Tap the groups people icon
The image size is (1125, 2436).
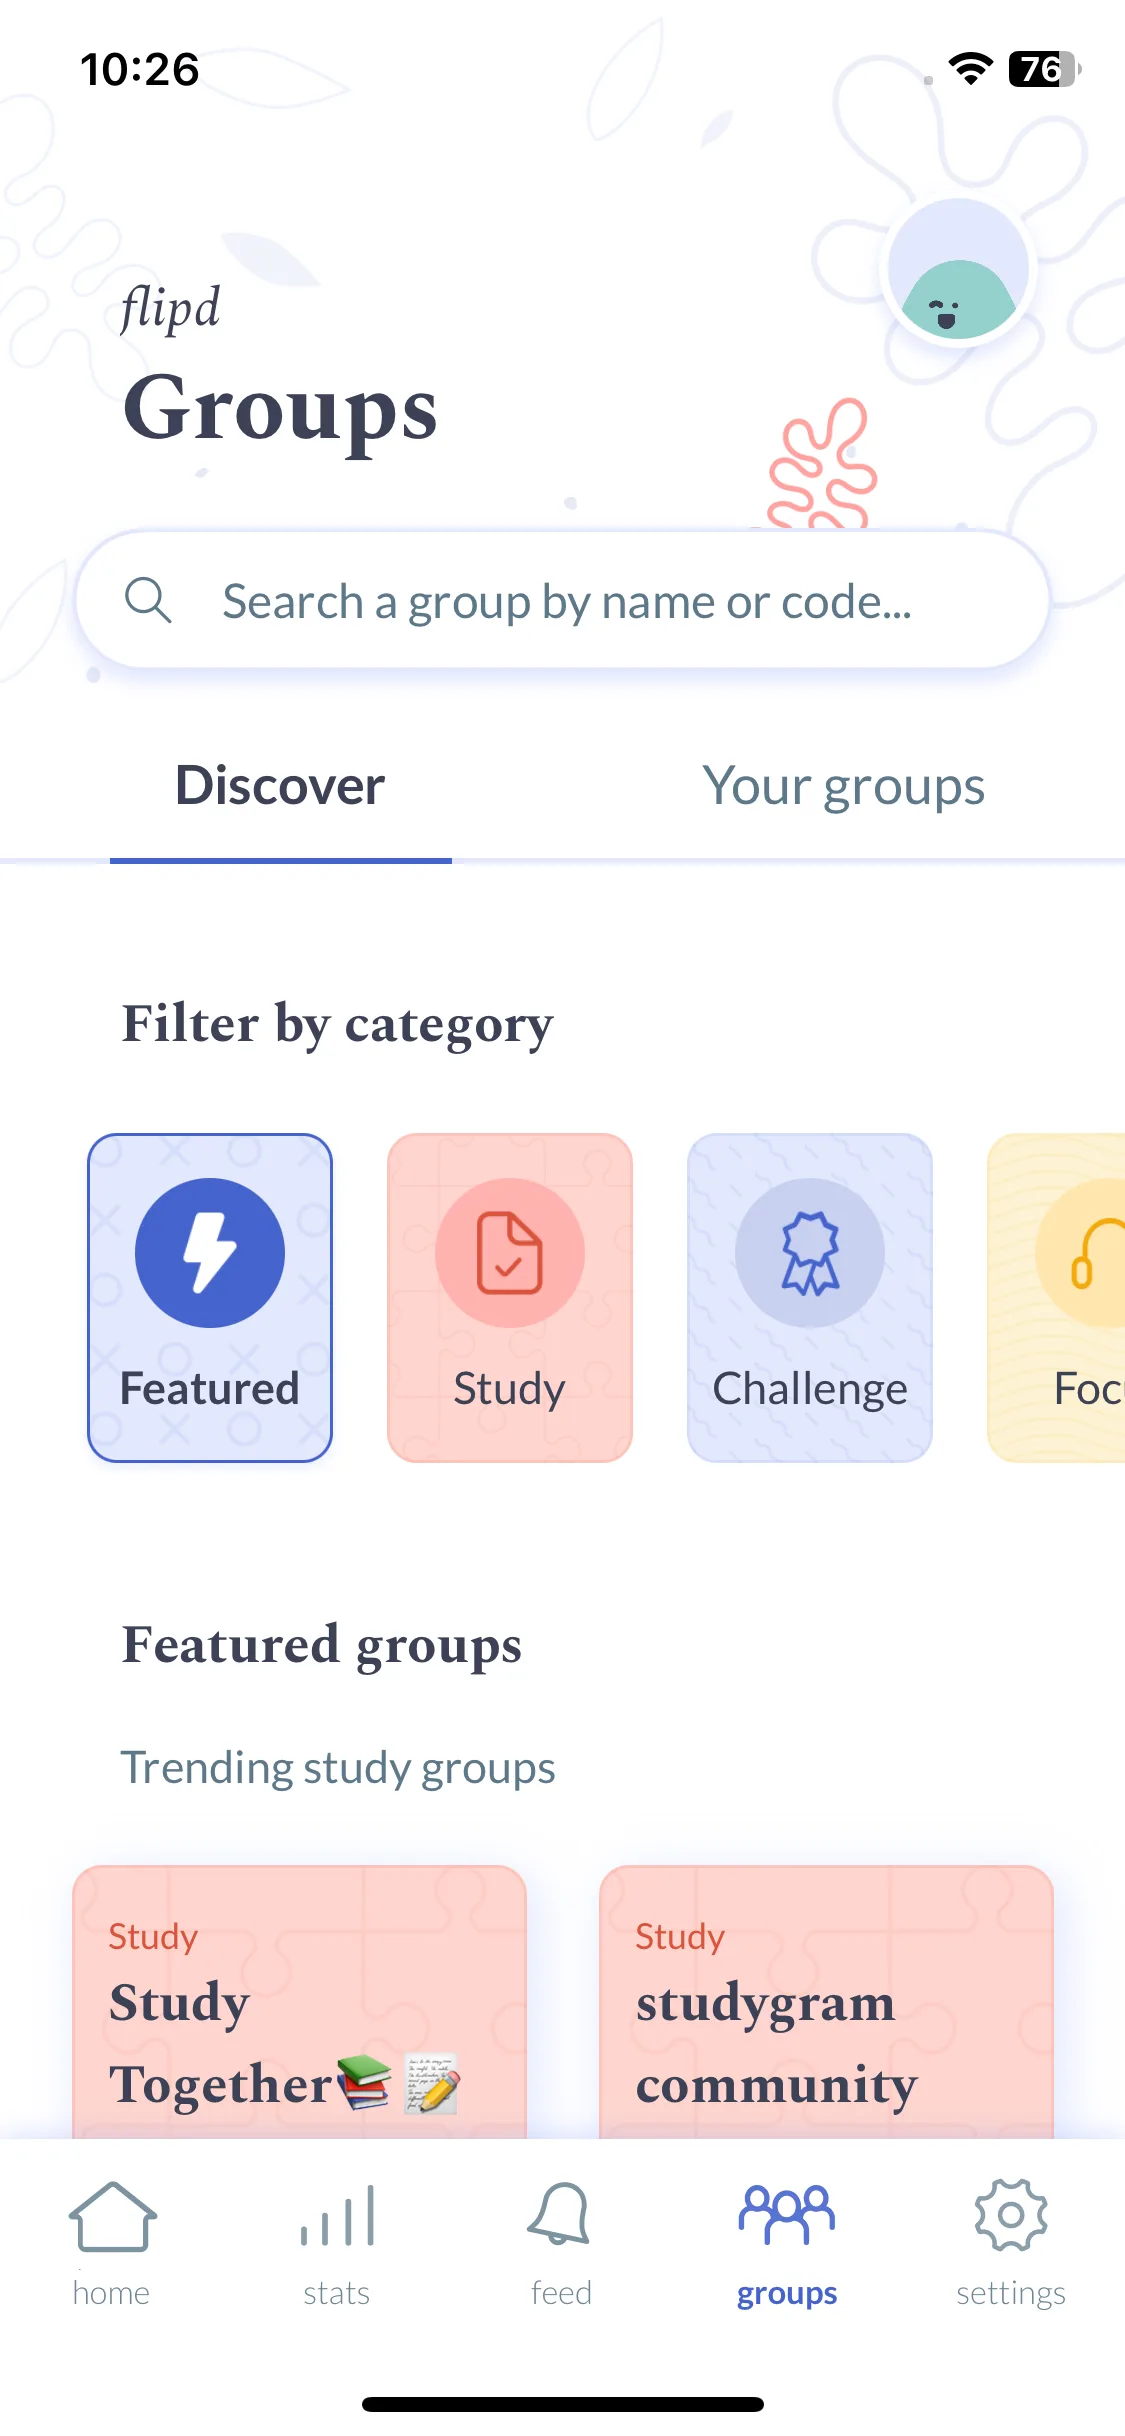[x=786, y=2215]
